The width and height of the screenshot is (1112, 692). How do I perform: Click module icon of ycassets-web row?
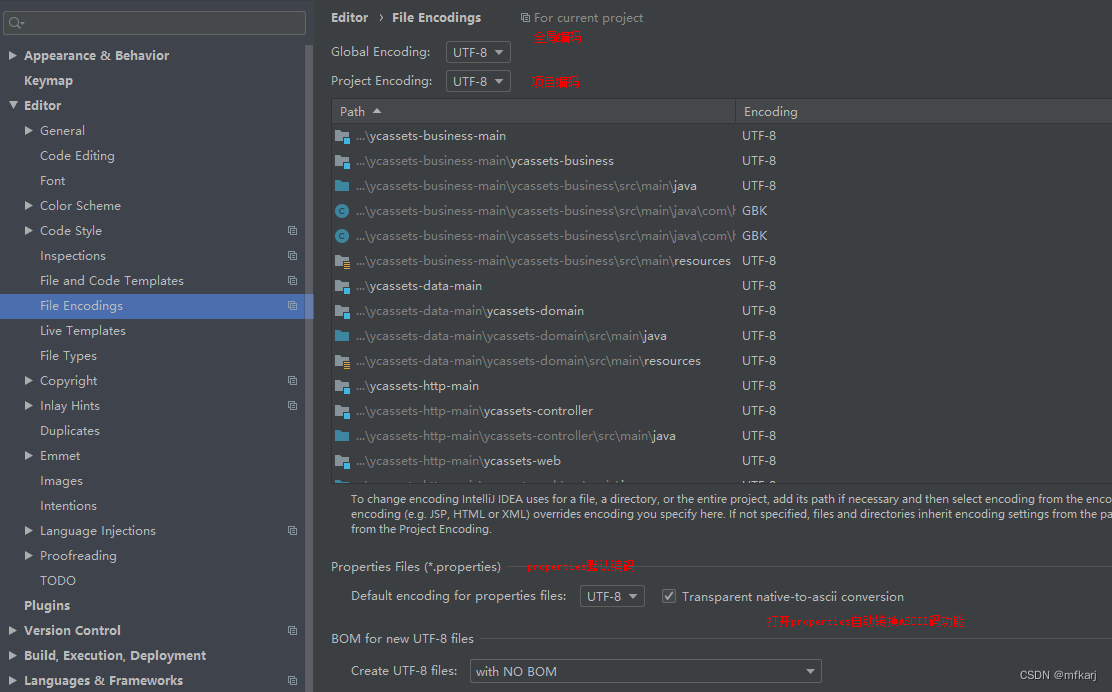point(342,461)
